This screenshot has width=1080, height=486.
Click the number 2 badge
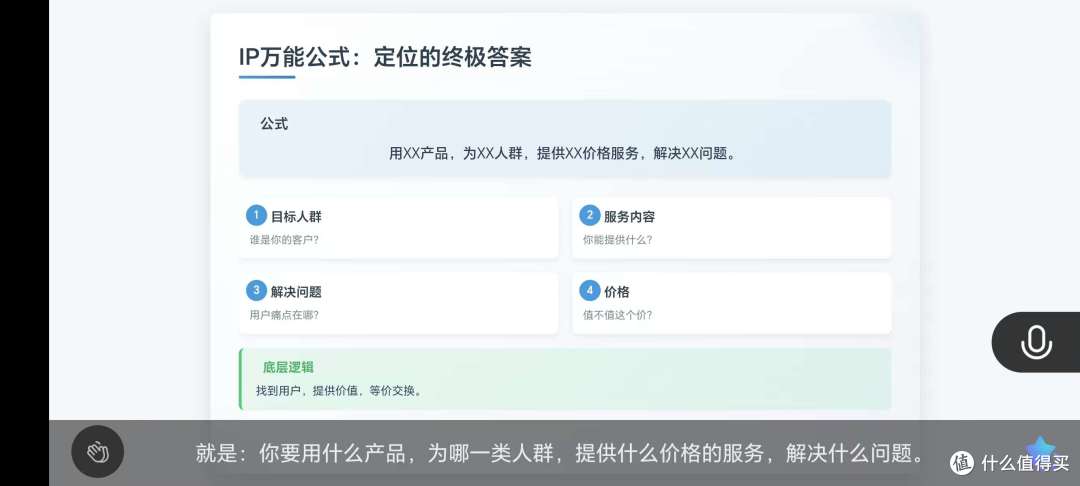[x=589, y=215]
